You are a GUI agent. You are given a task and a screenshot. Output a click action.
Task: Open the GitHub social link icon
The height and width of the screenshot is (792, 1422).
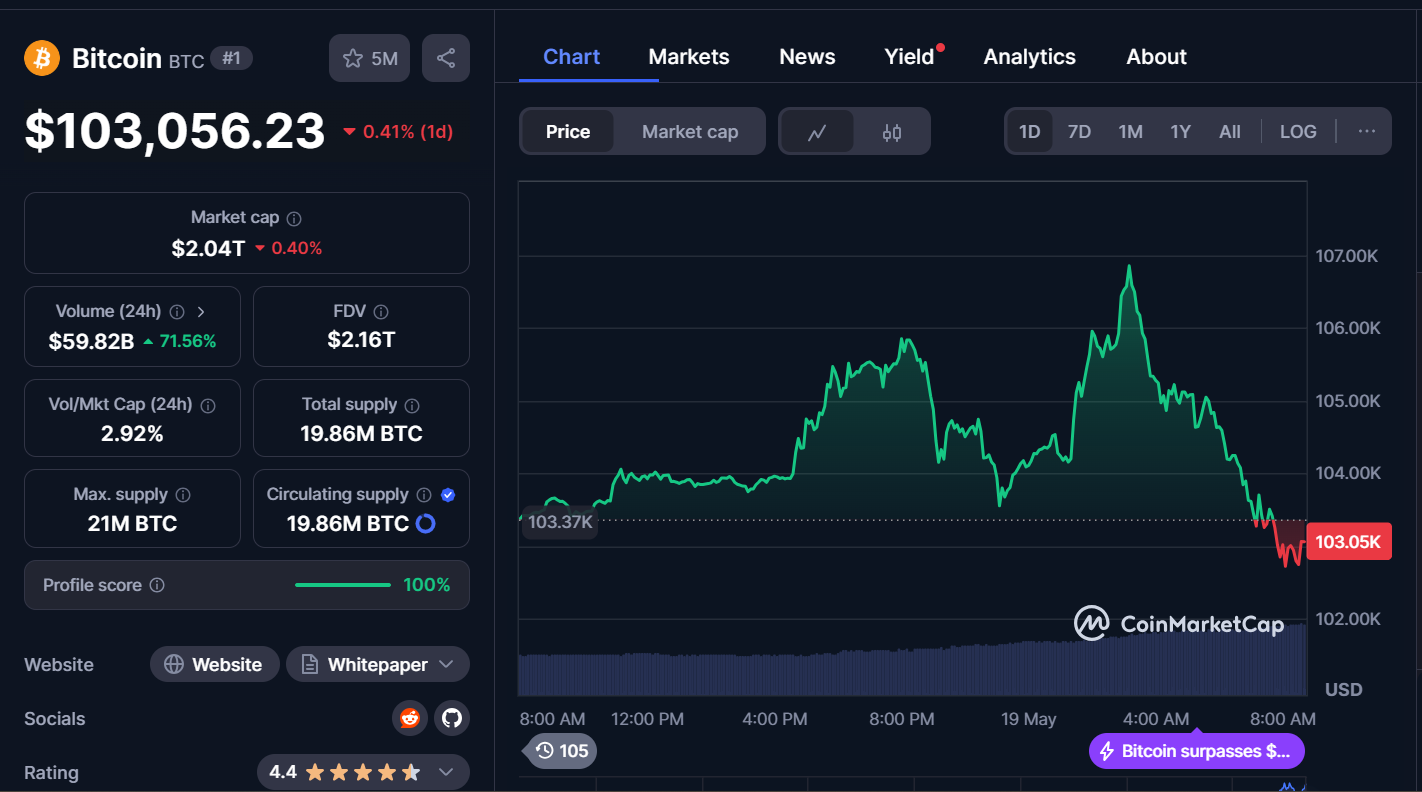pos(452,718)
